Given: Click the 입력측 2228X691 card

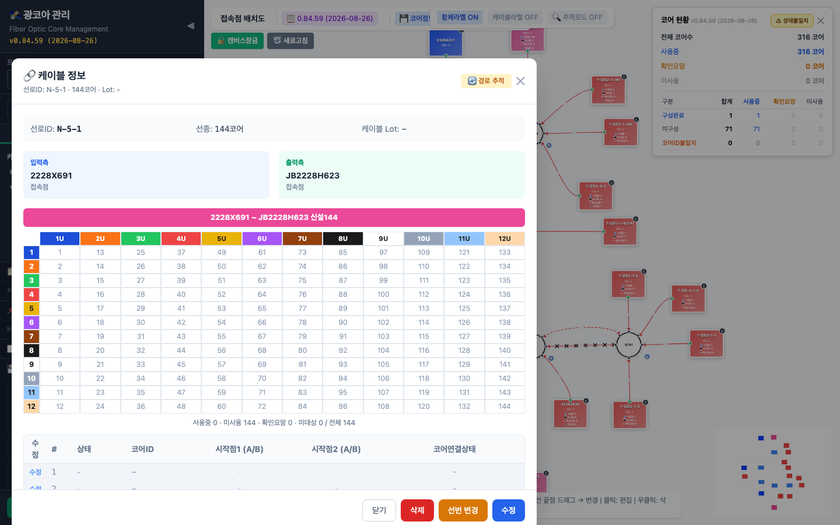Looking at the screenshot, I should [x=146, y=175].
